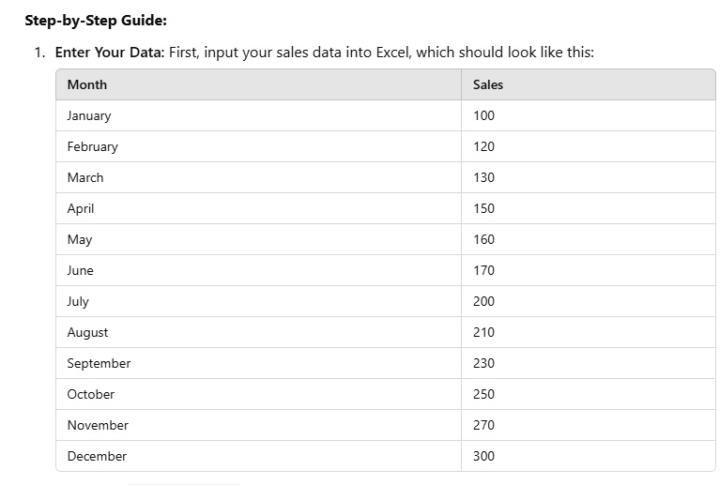Screen dimensions: 720x485
Task: Click the Step-by-Step Guide heading
Action: click(x=95, y=20)
